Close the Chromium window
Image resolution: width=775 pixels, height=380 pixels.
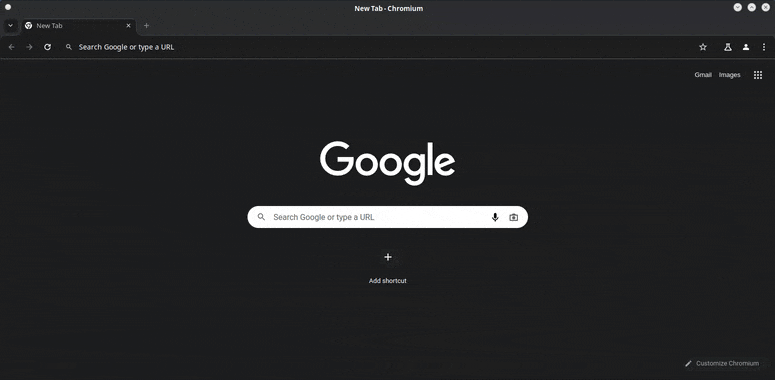(x=766, y=7)
